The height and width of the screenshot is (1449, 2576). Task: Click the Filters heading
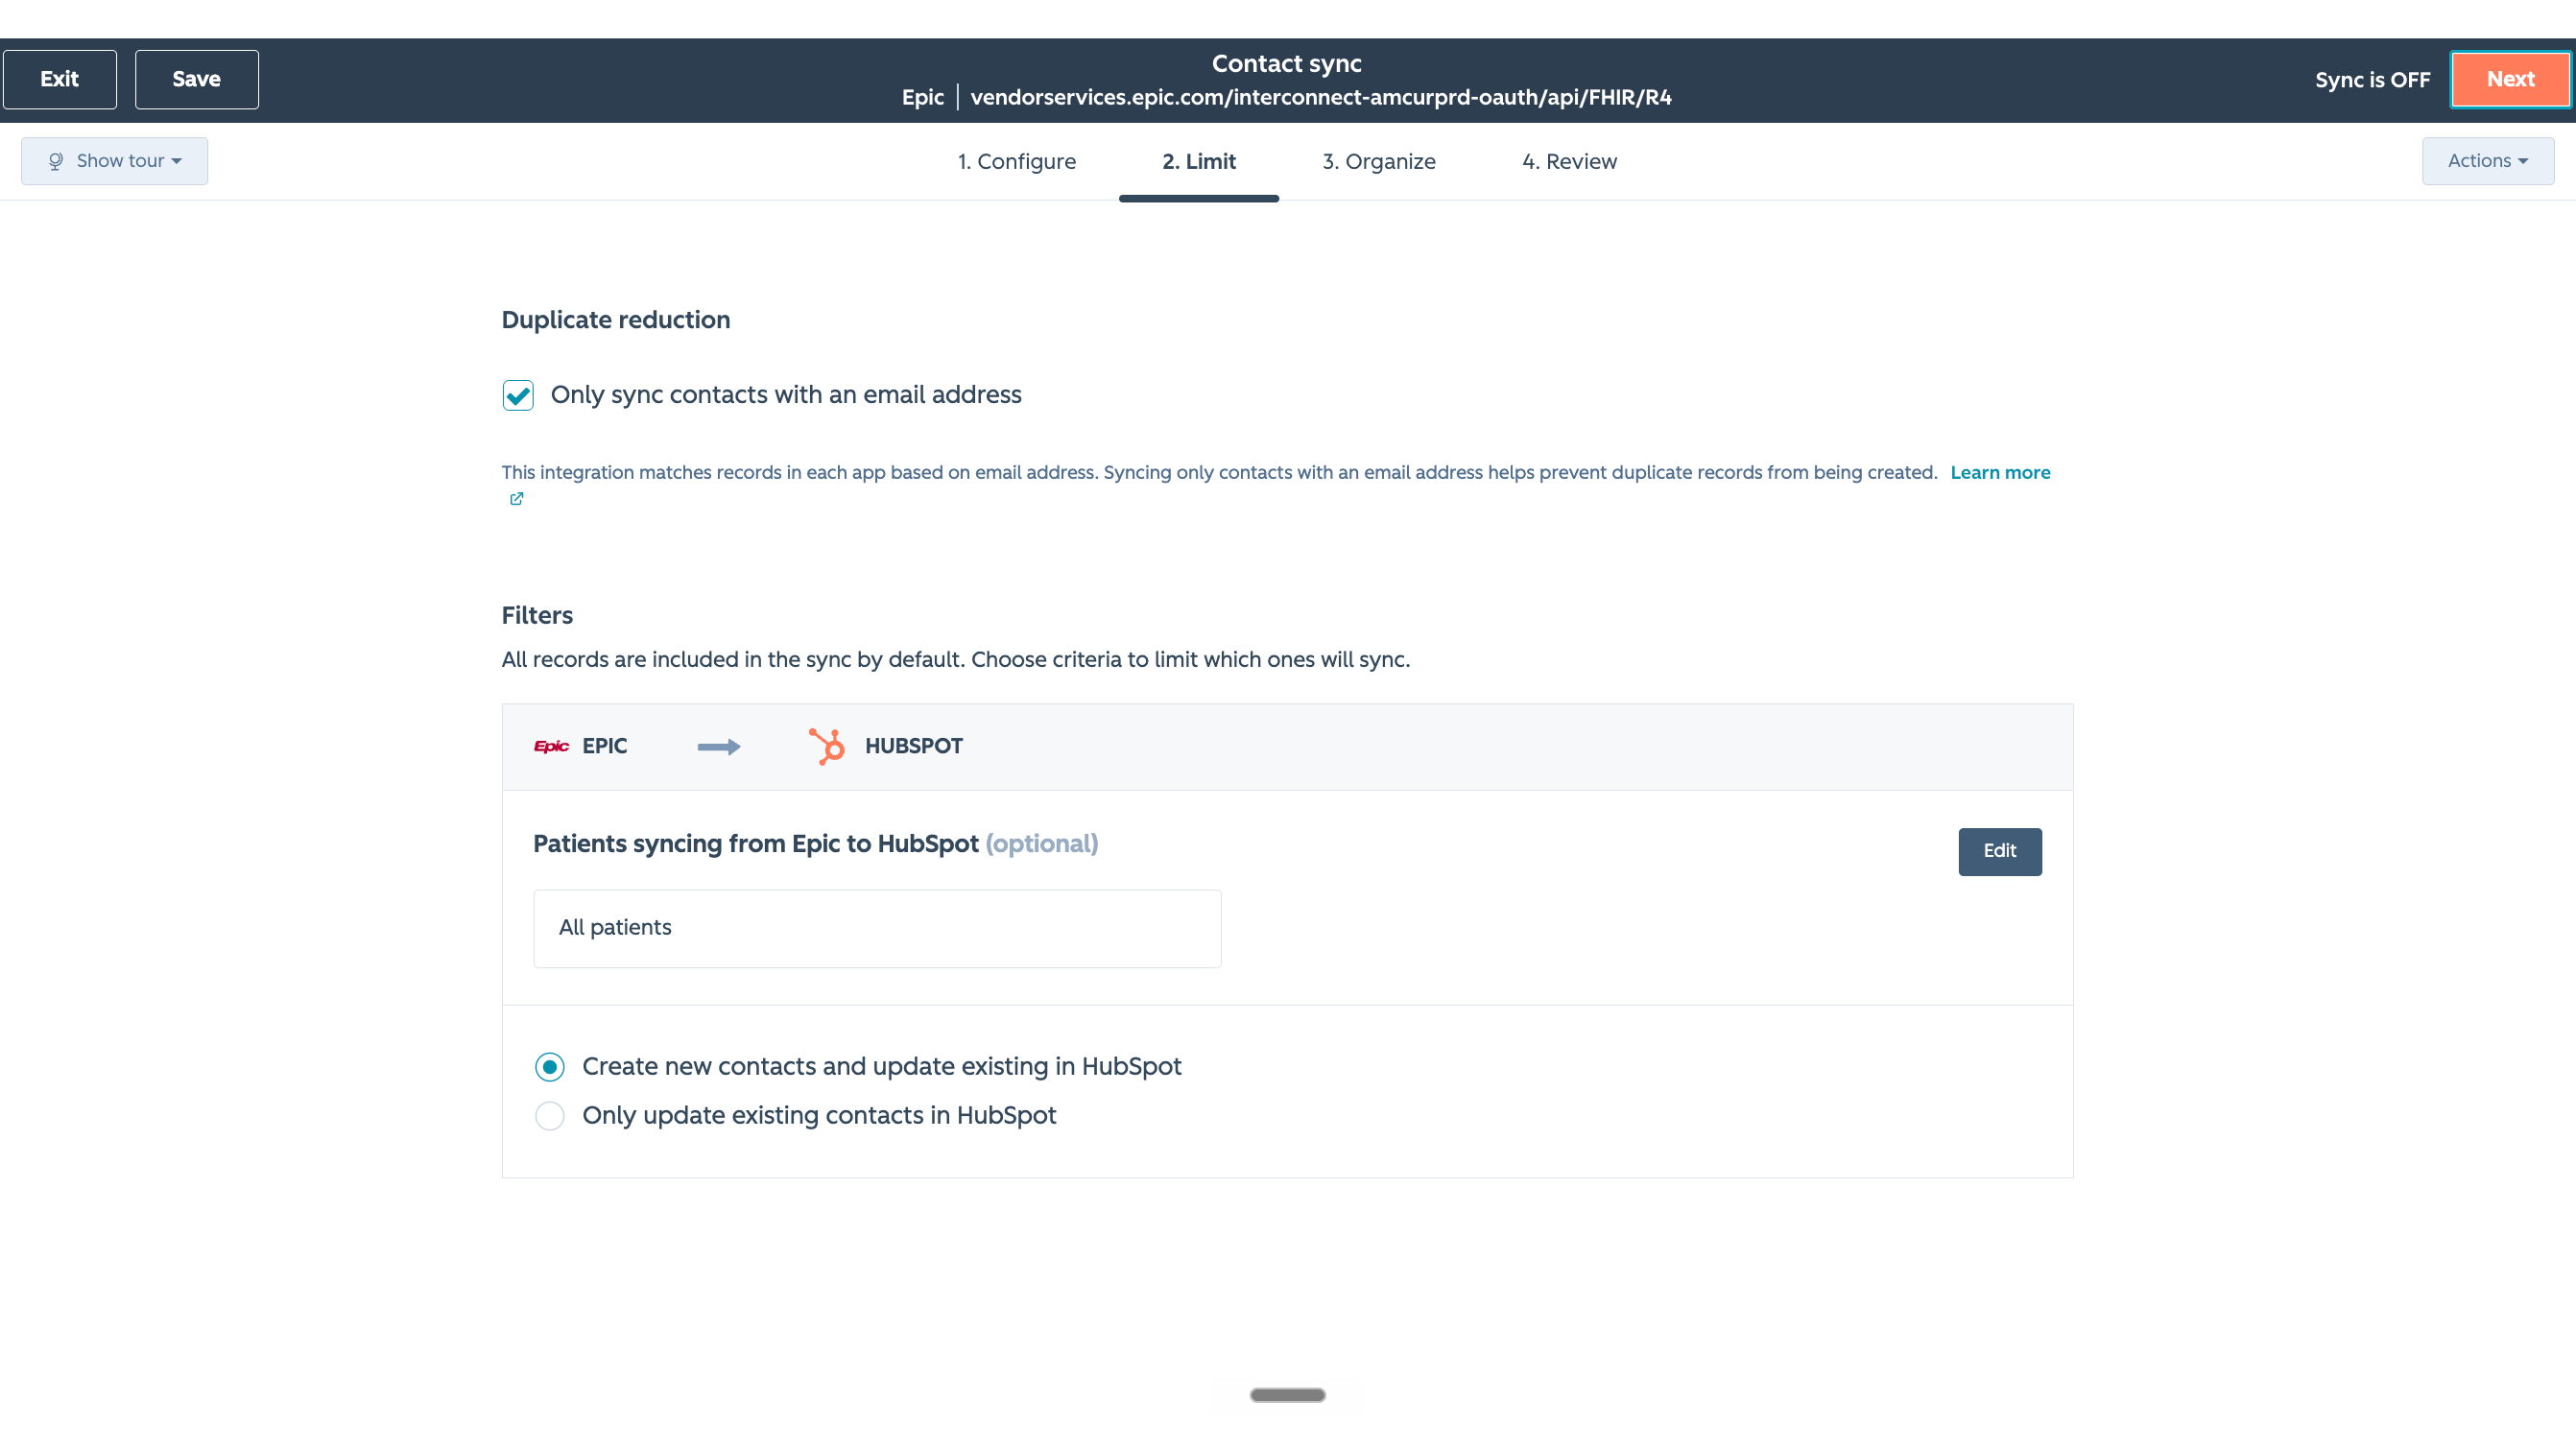tap(537, 616)
